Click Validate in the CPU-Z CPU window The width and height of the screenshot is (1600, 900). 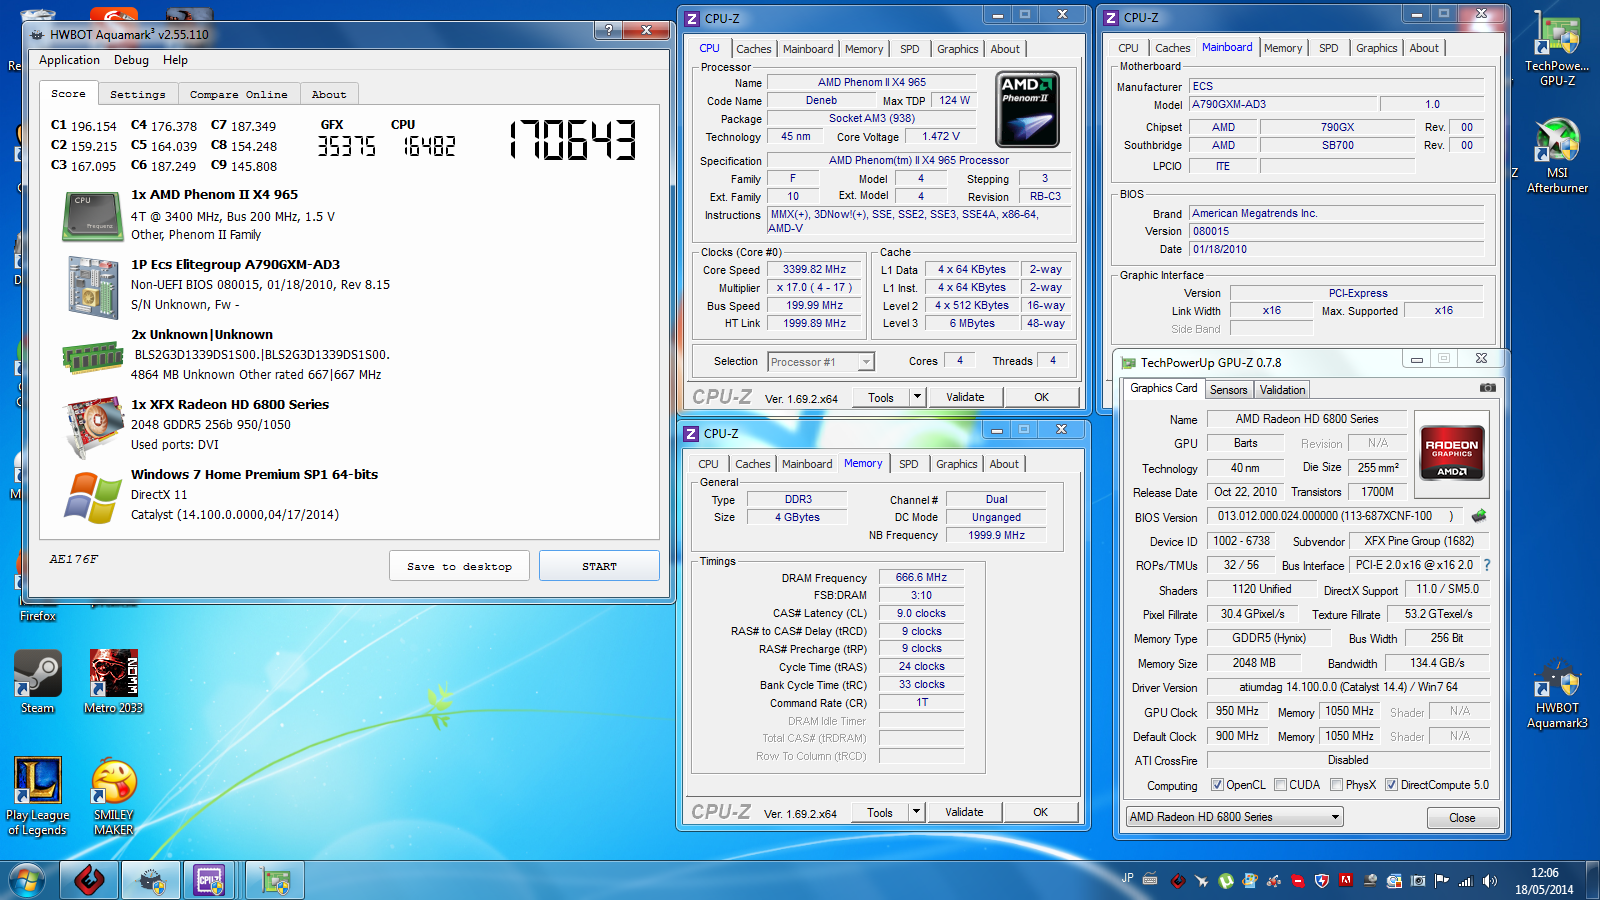pyautogui.click(x=965, y=397)
